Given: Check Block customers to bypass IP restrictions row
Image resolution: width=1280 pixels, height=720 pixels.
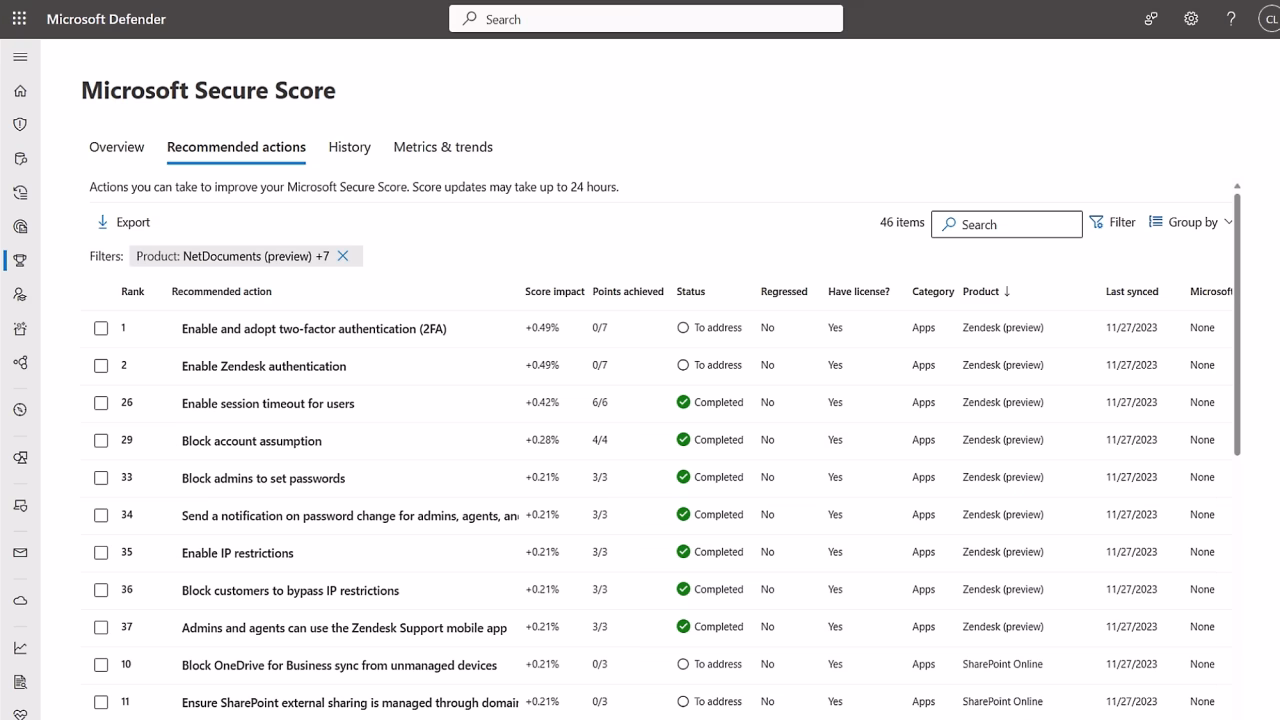Looking at the screenshot, I should coord(101,590).
